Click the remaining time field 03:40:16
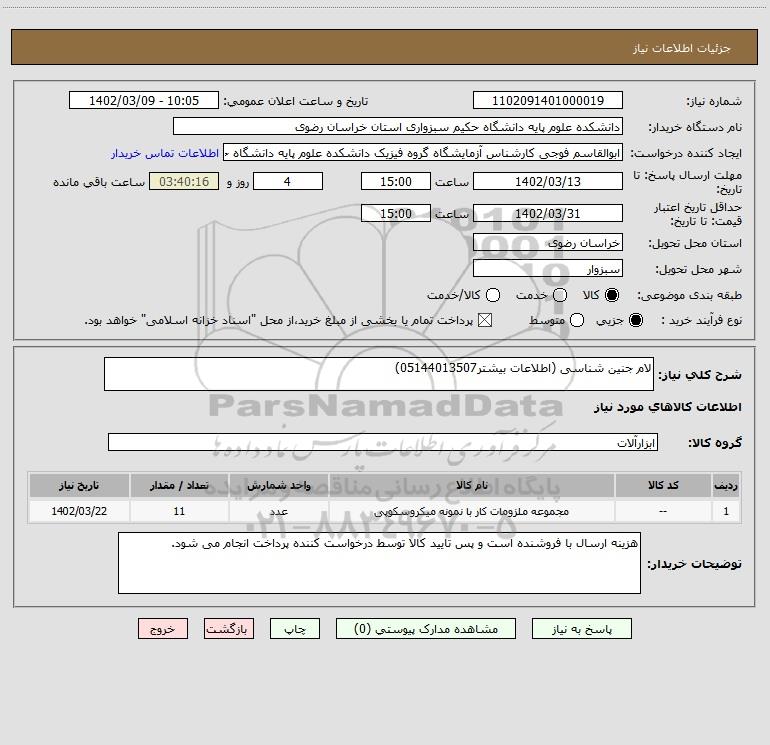This screenshot has height=745, width=770. click(184, 182)
